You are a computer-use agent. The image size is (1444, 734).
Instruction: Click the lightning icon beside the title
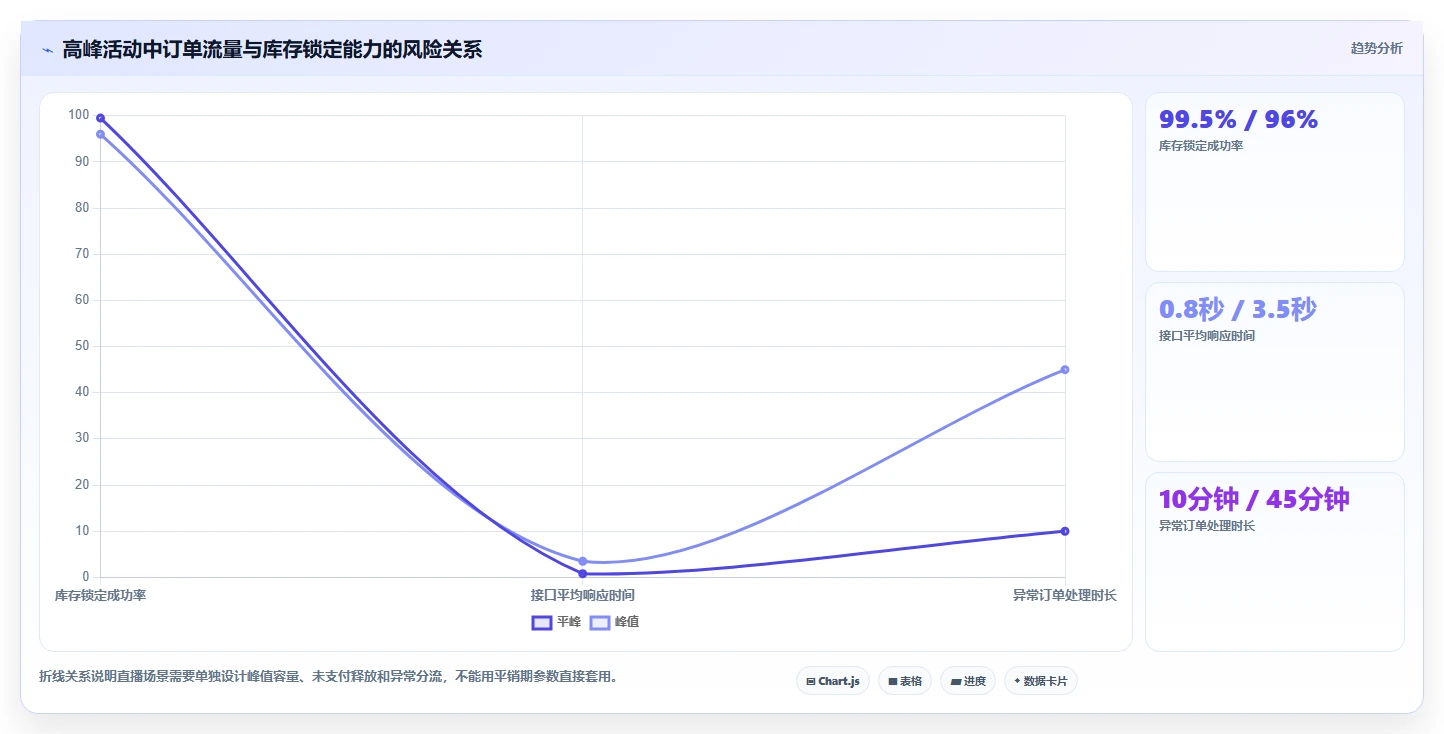point(47,50)
